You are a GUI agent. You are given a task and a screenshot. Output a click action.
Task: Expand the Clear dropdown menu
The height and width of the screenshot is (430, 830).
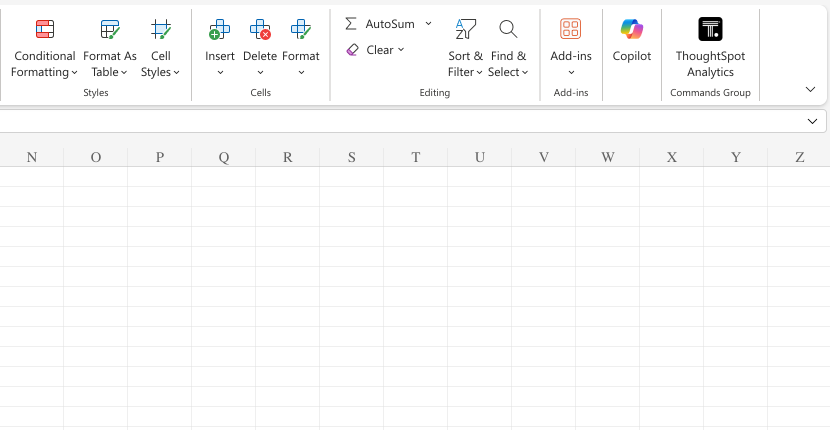point(401,50)
